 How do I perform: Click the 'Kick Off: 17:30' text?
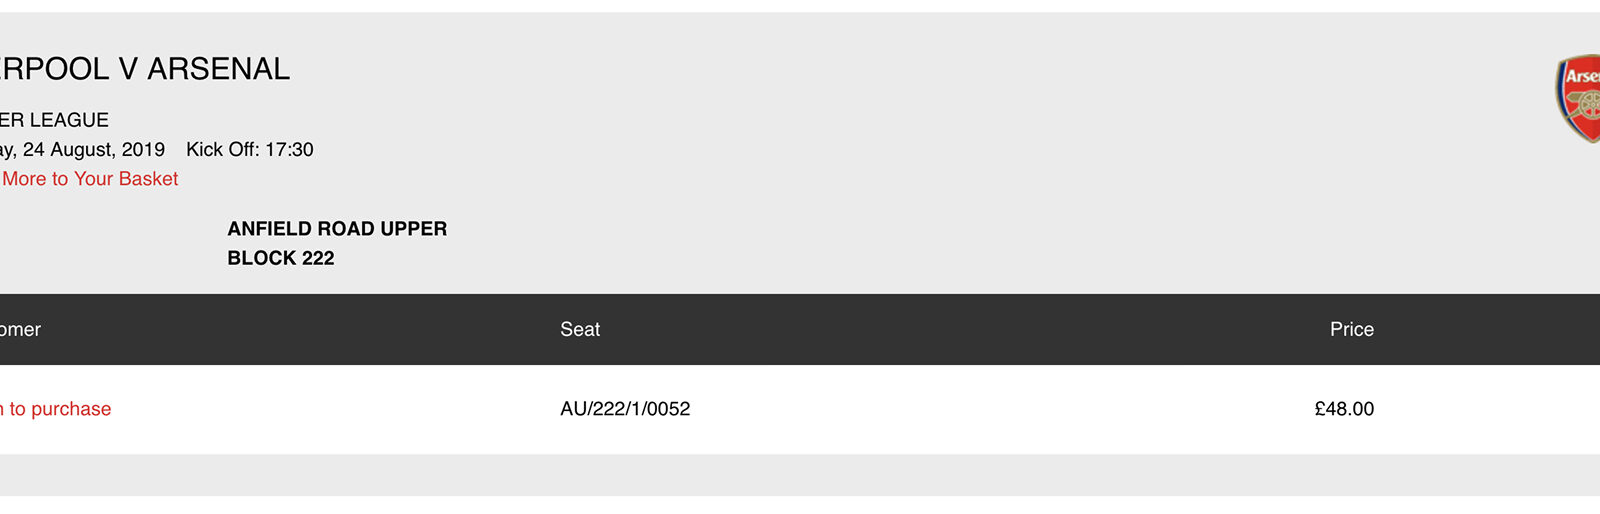(x=249, y=150)
